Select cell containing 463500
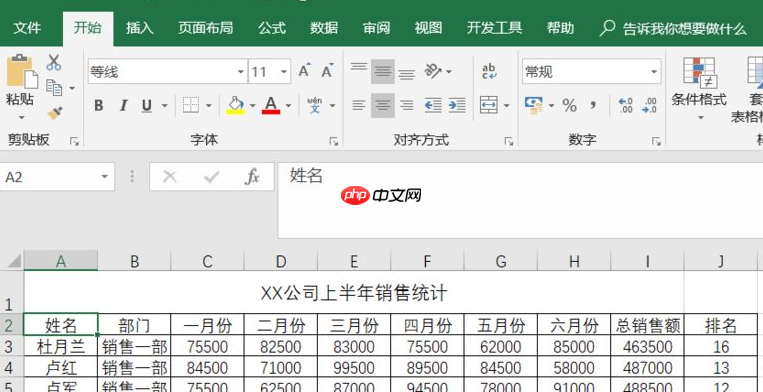Screen dimensions: 763x392 tap(647, 347)
